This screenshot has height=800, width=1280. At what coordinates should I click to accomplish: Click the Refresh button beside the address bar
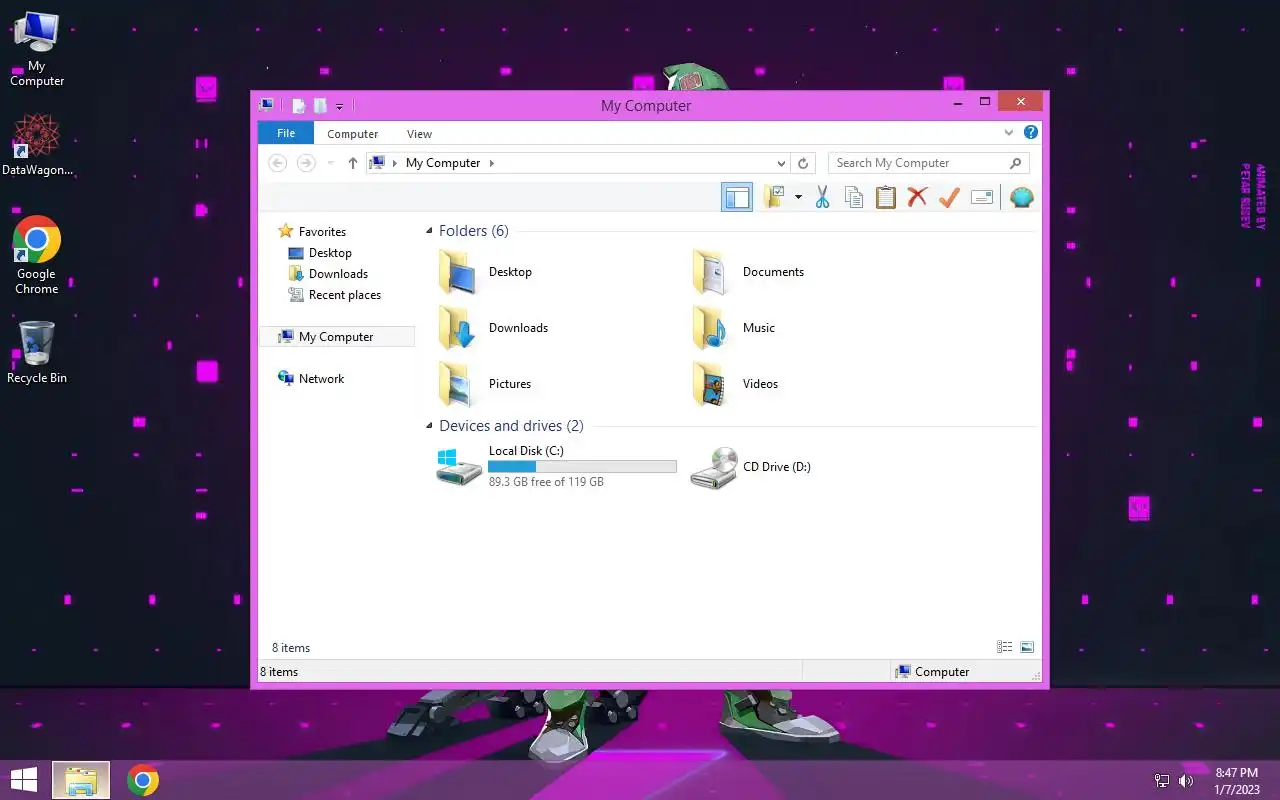click(x=803, y=163)
